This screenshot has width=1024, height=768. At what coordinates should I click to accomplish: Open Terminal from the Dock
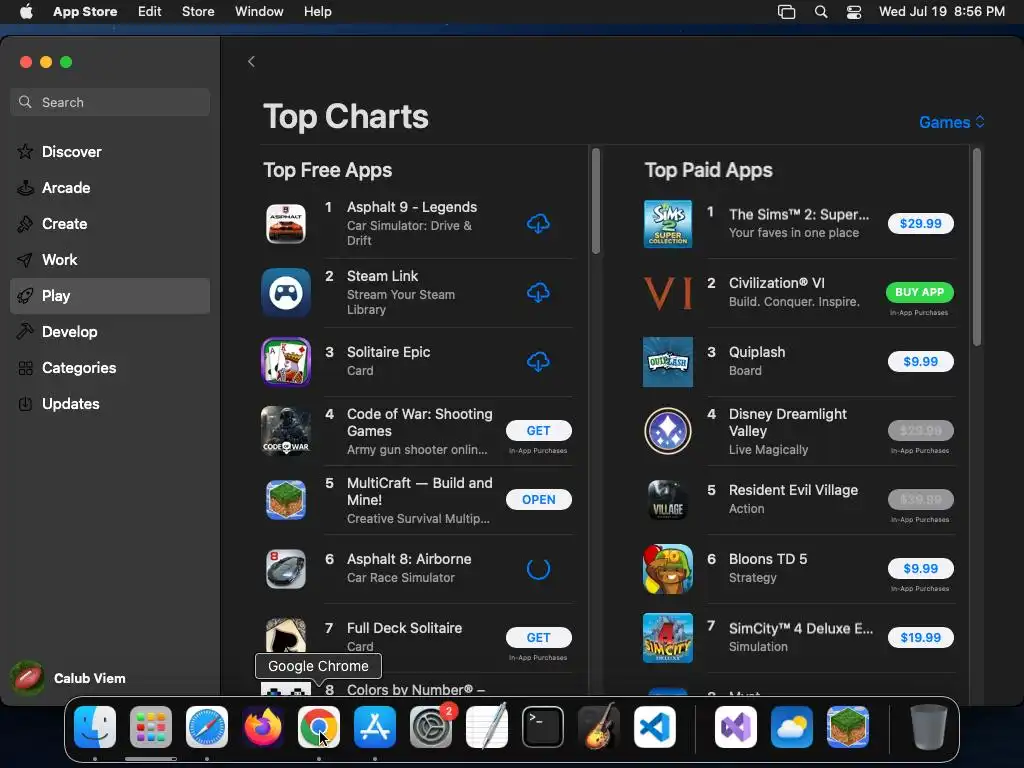click(x=543, y=726)
